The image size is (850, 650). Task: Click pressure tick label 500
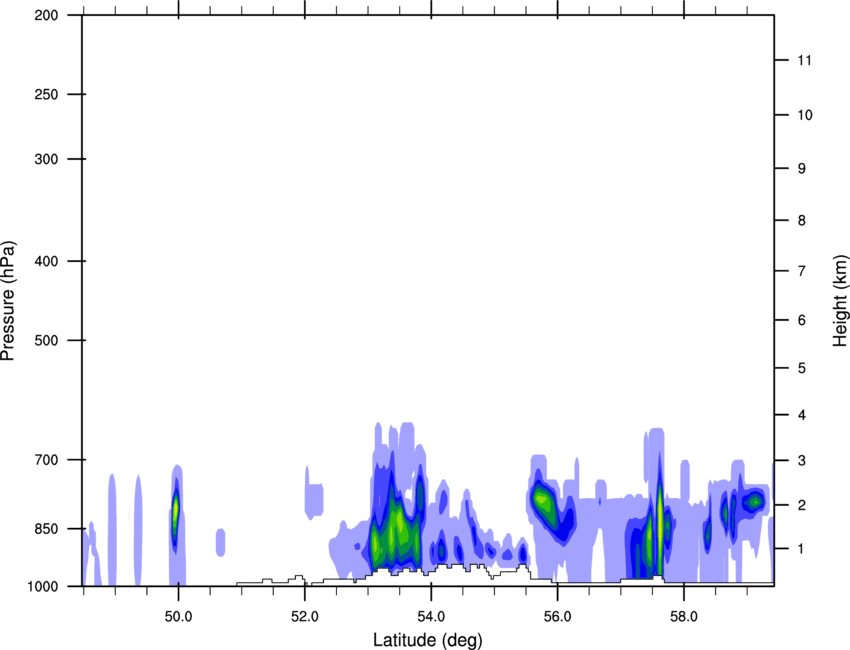pyautogui.click(x=46, y=340)
